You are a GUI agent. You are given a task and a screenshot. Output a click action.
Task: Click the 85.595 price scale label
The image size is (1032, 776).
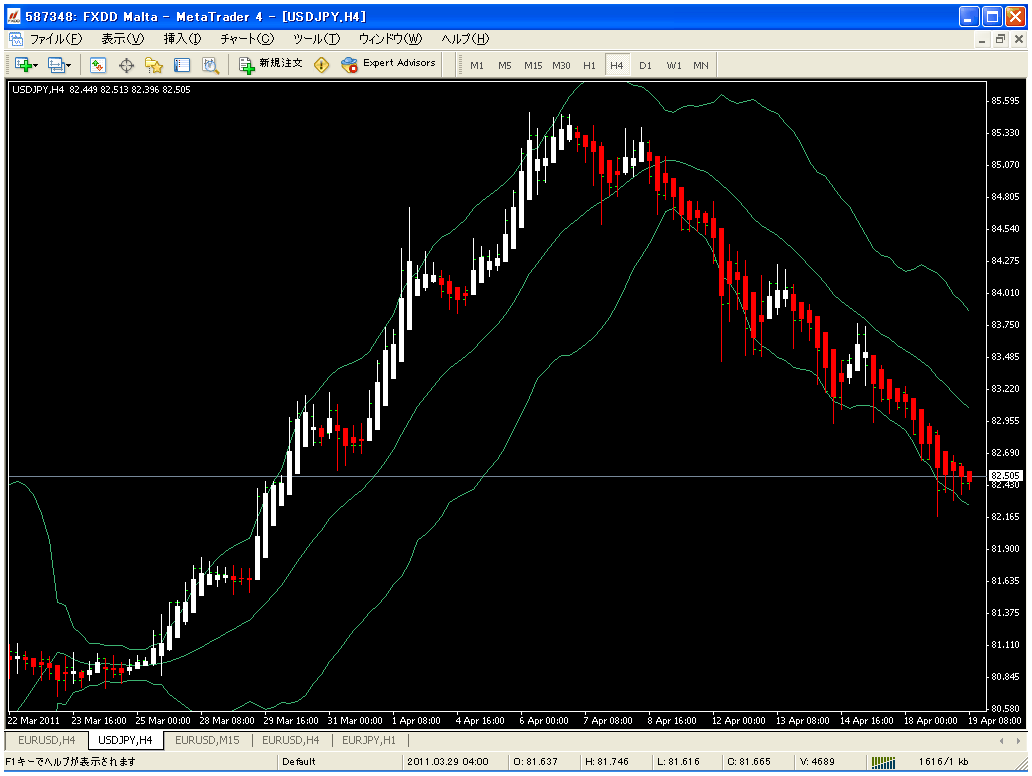1005,101
